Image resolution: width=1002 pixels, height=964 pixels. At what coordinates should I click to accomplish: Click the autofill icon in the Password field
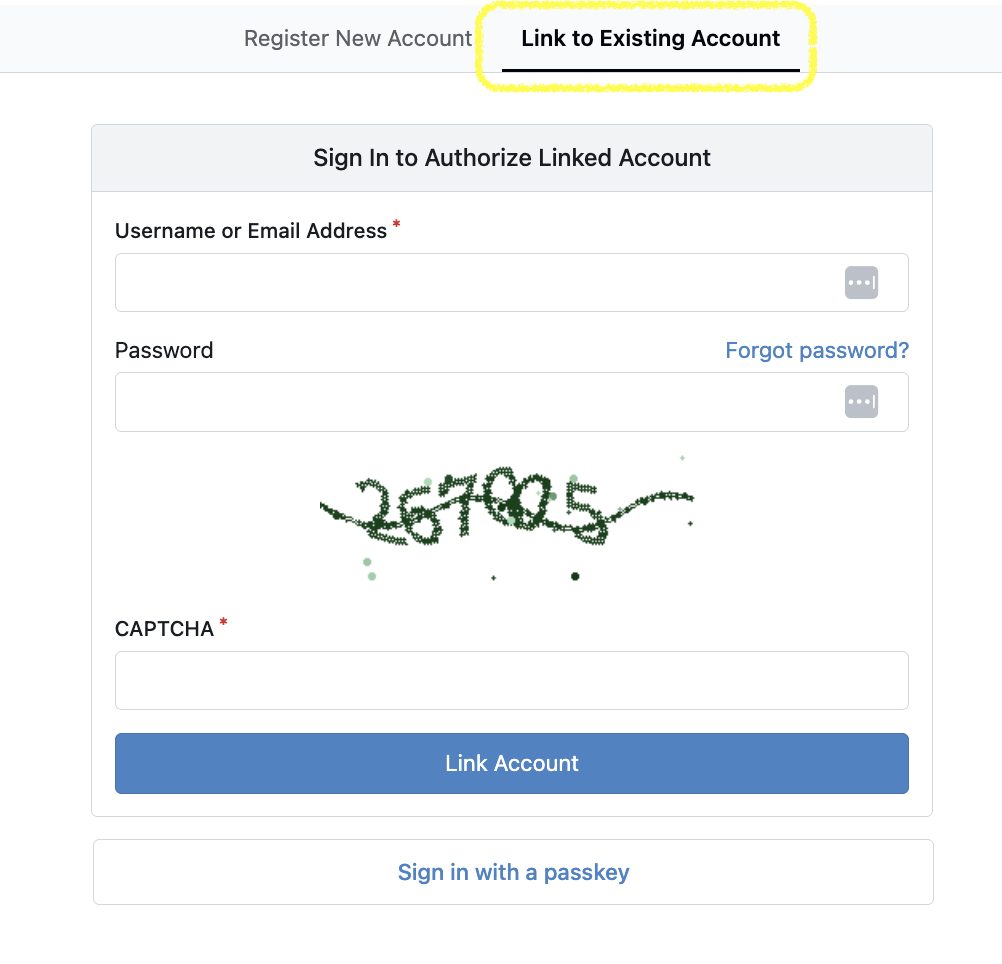(x=861, y=402)
